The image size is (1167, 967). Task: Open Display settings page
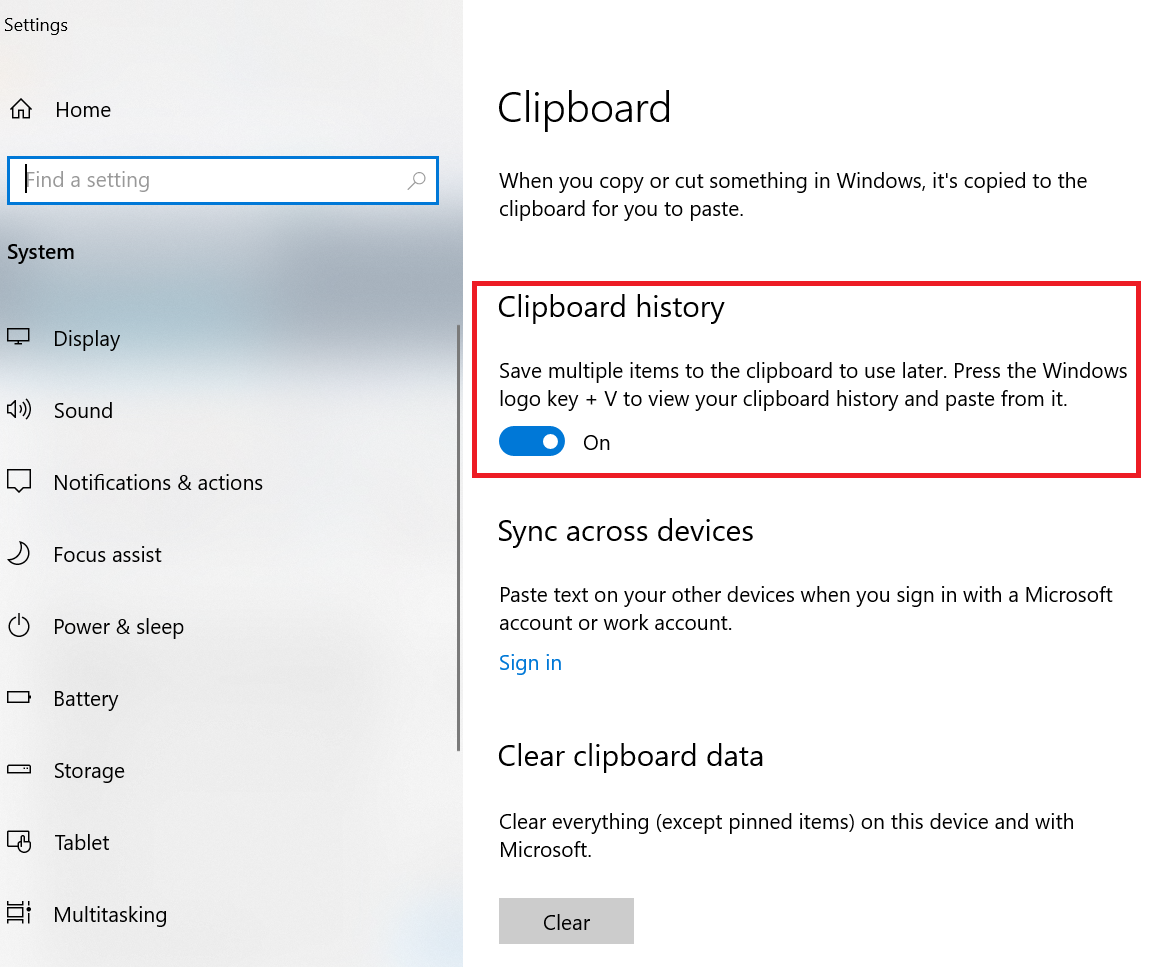coord(87,339)
